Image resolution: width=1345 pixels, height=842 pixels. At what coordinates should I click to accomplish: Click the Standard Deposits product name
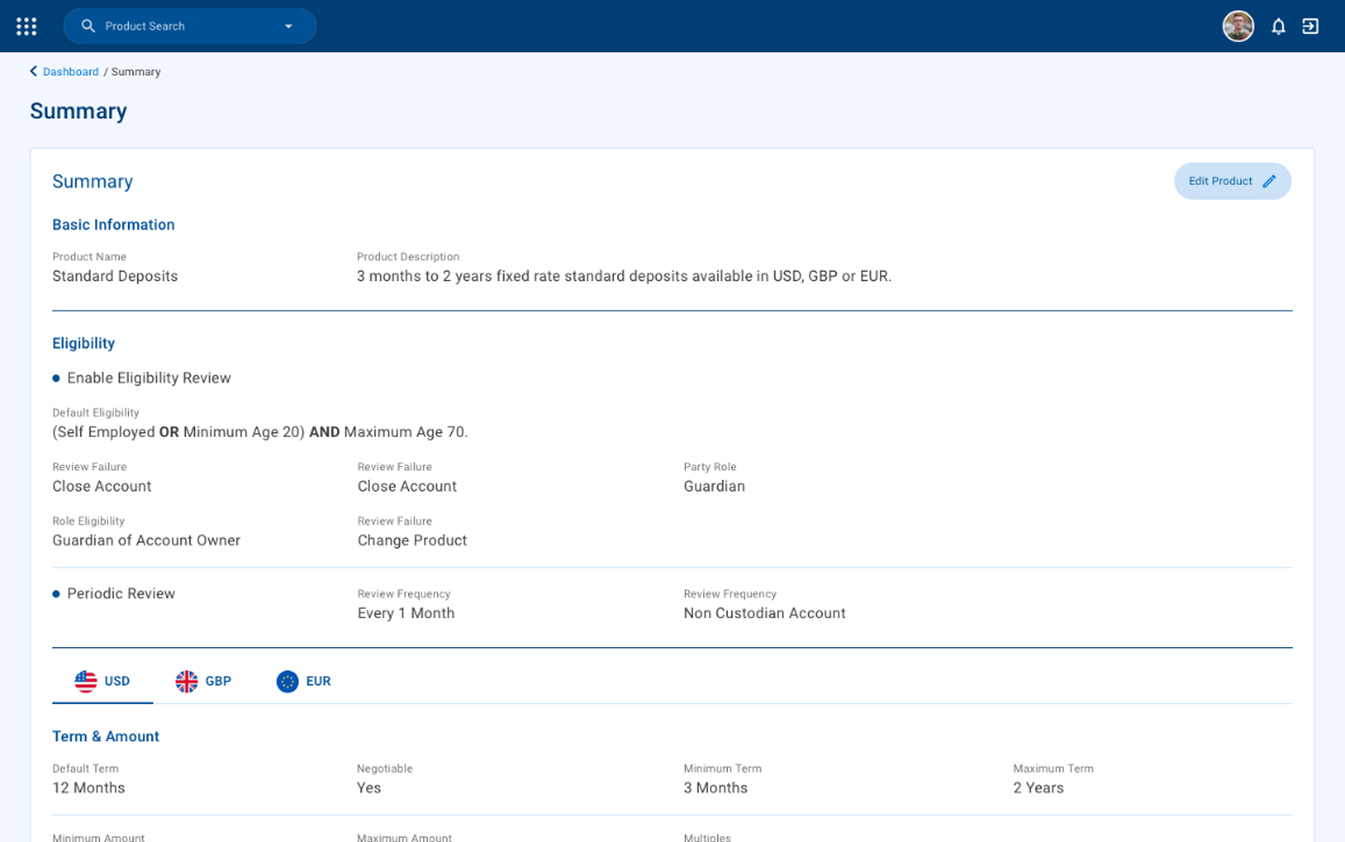[x=115, y=276]
